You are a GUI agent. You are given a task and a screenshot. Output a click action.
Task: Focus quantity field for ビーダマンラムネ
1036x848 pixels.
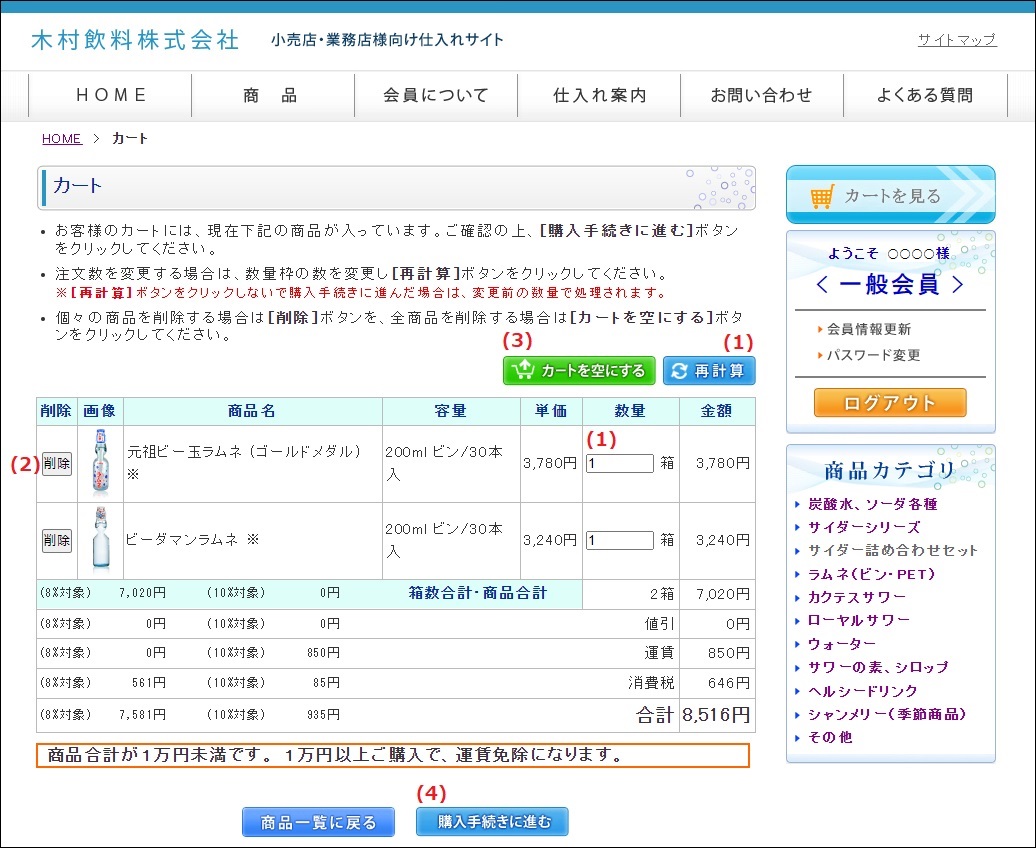pyautogui.click(x=619, y=540)
